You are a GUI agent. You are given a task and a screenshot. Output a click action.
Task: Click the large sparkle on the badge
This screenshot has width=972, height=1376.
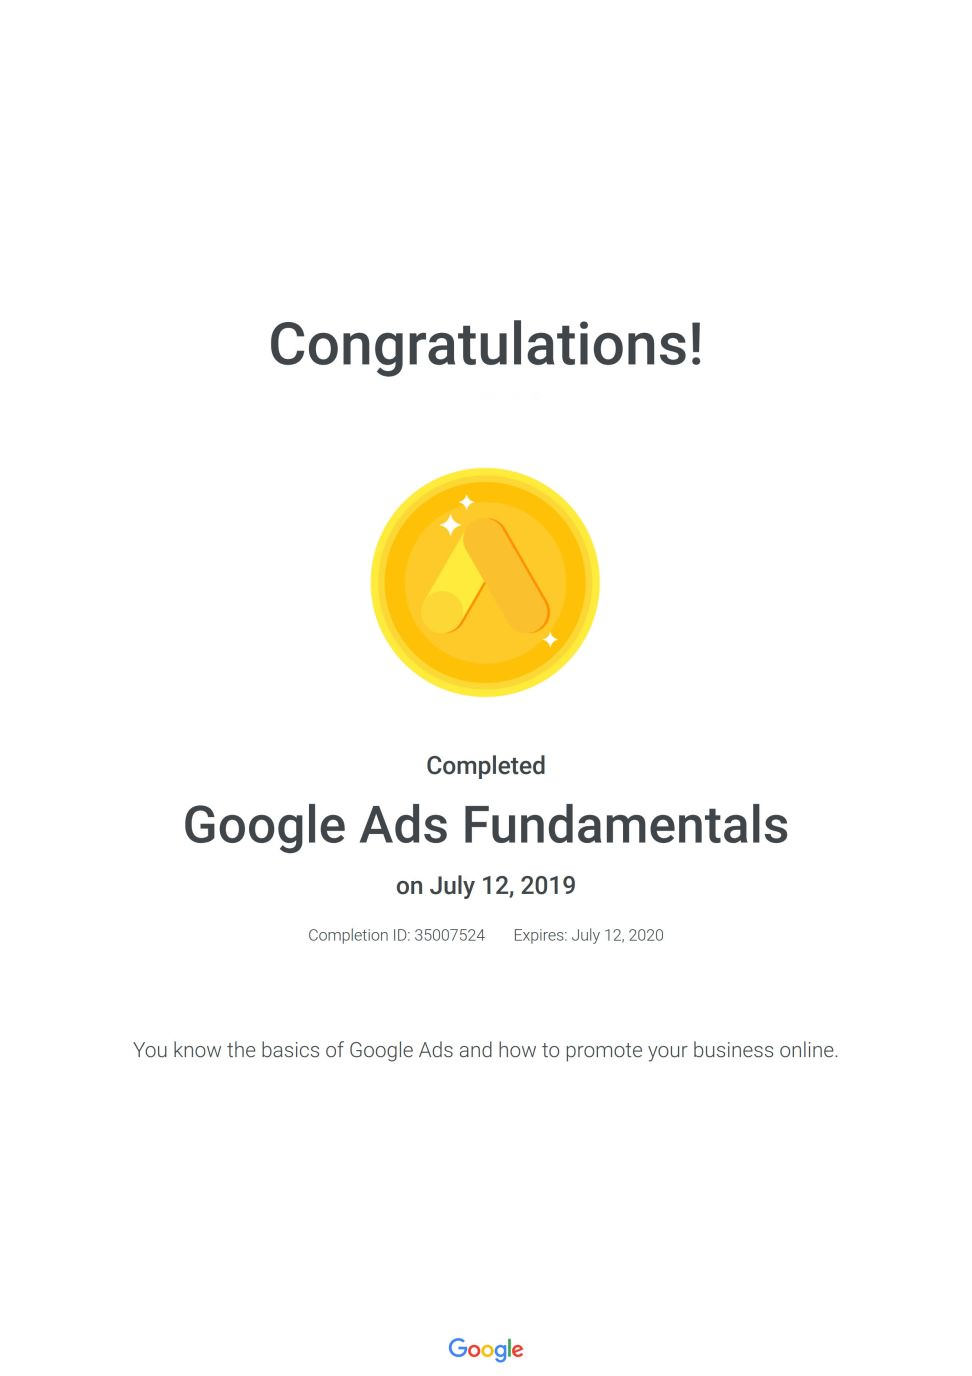click(451, 524)
